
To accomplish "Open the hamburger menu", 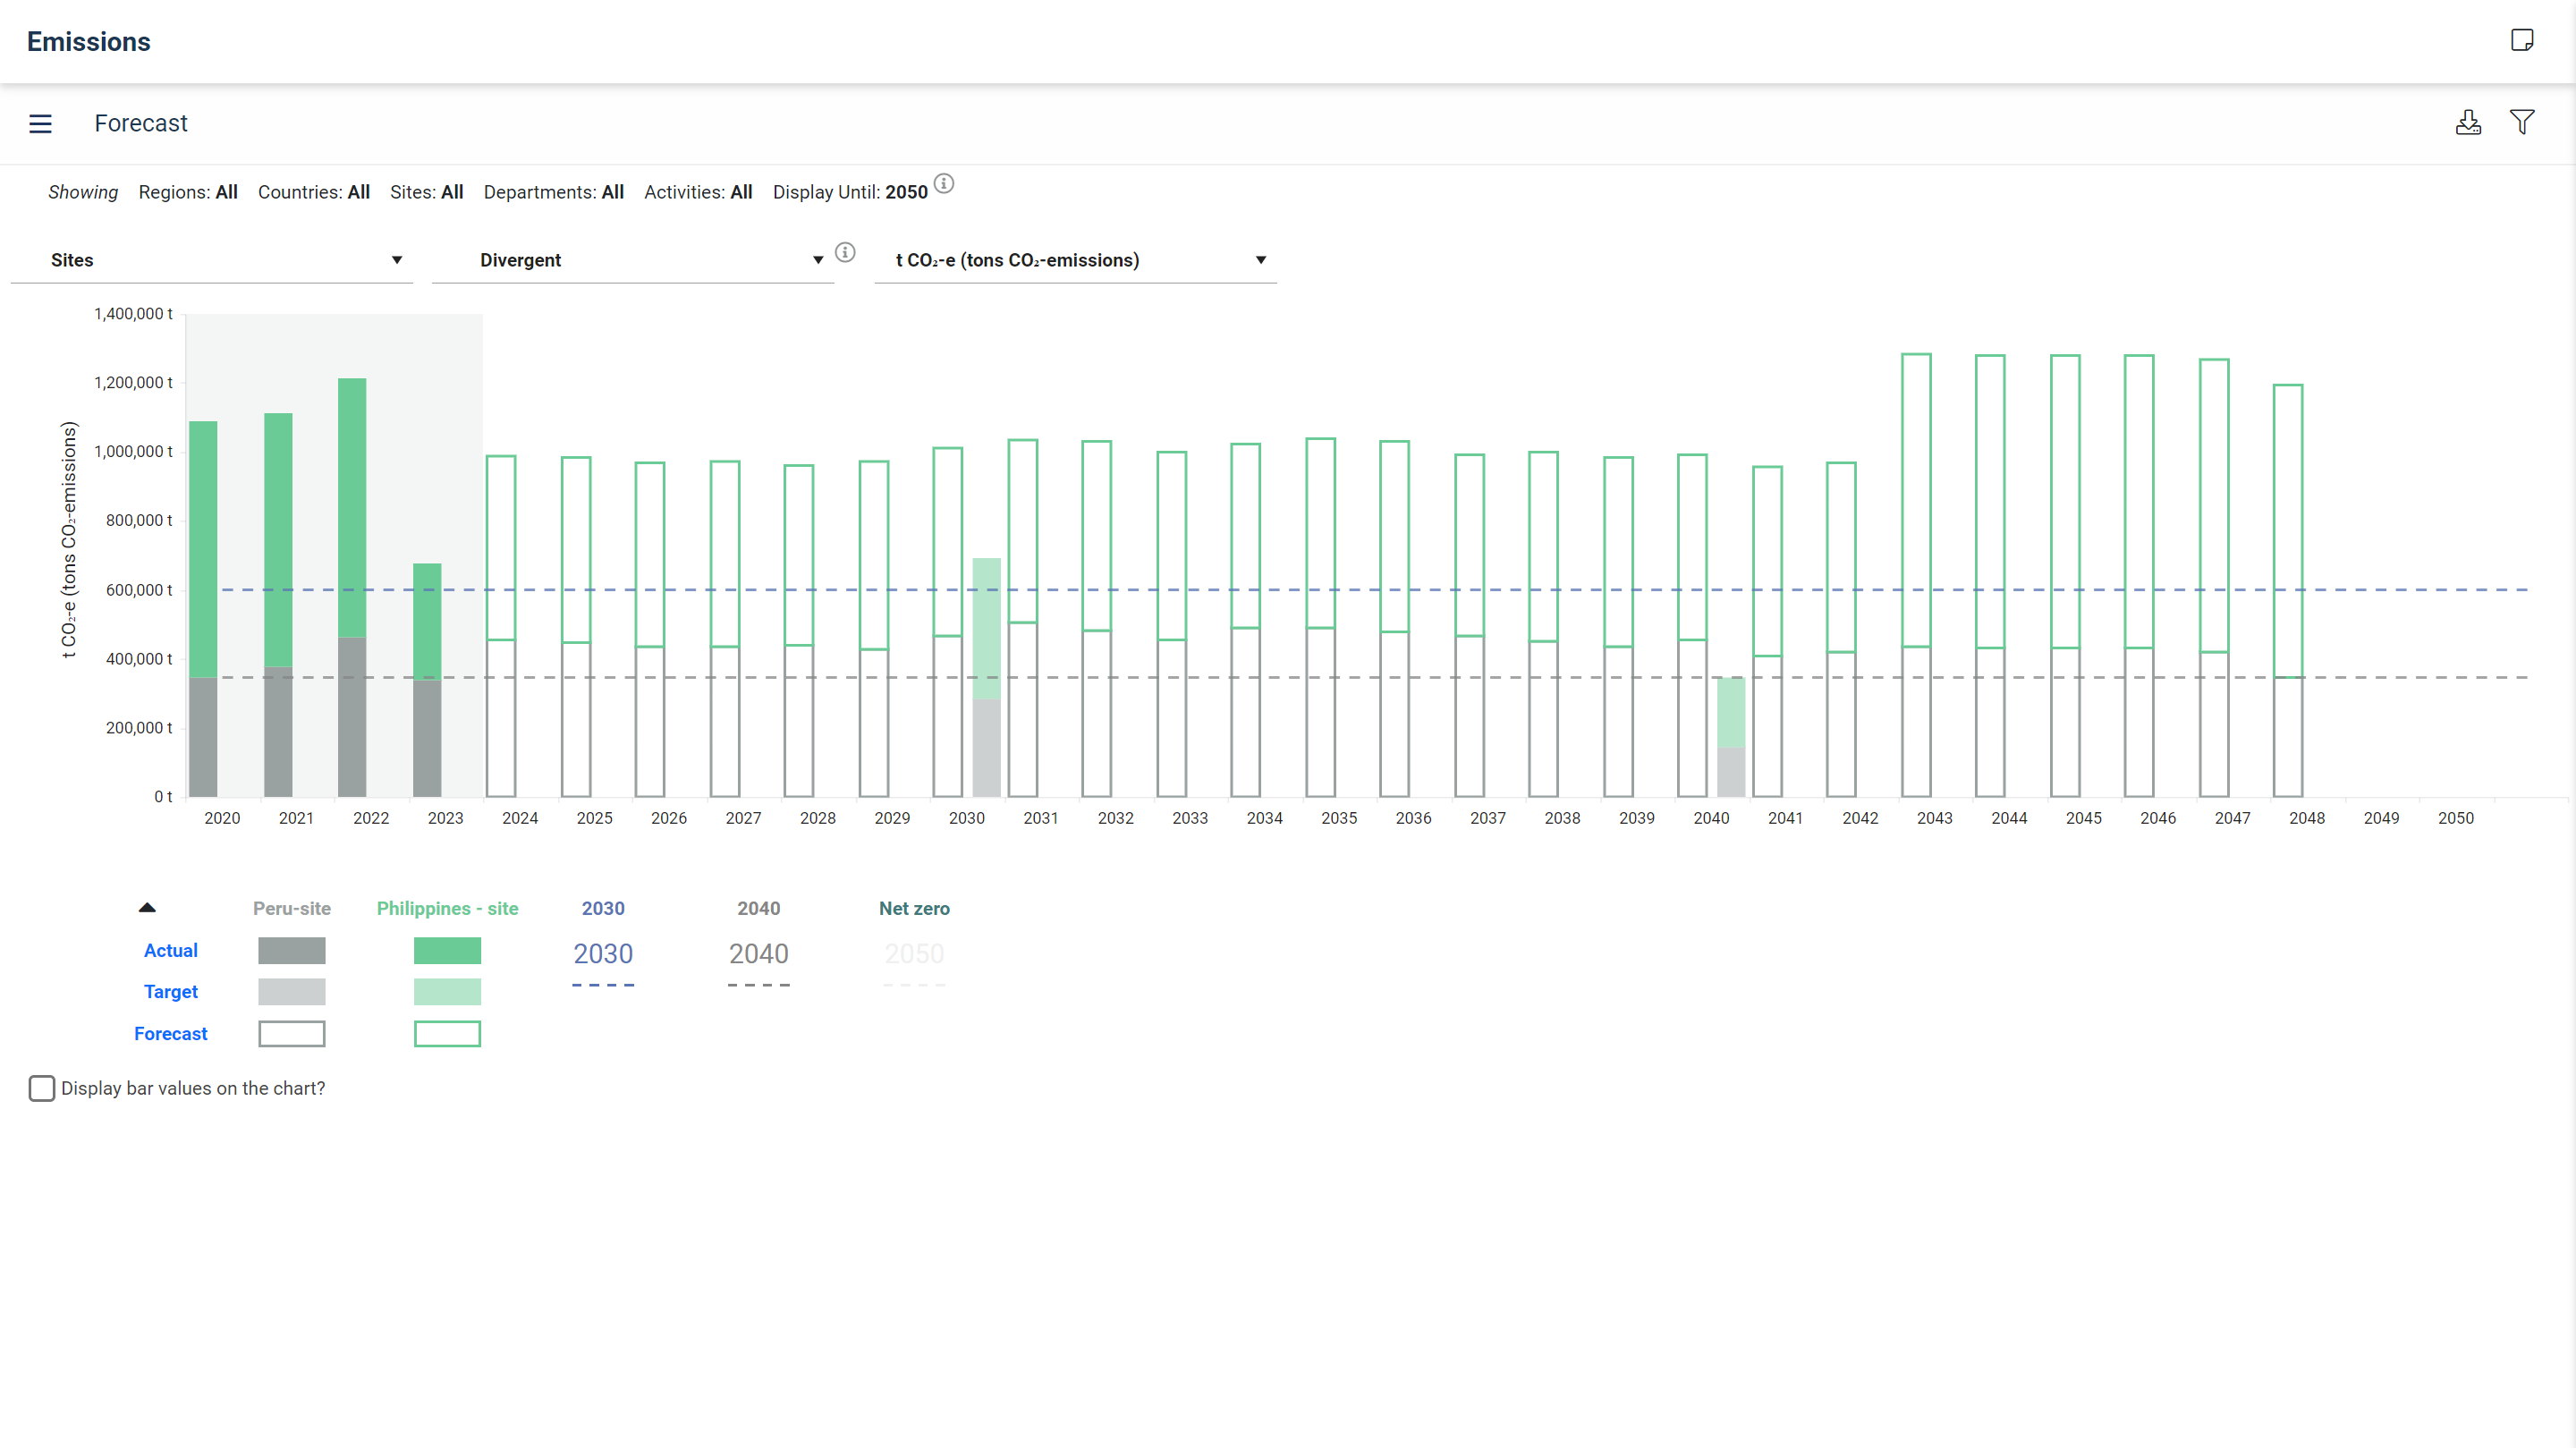I will click(40, 124).
